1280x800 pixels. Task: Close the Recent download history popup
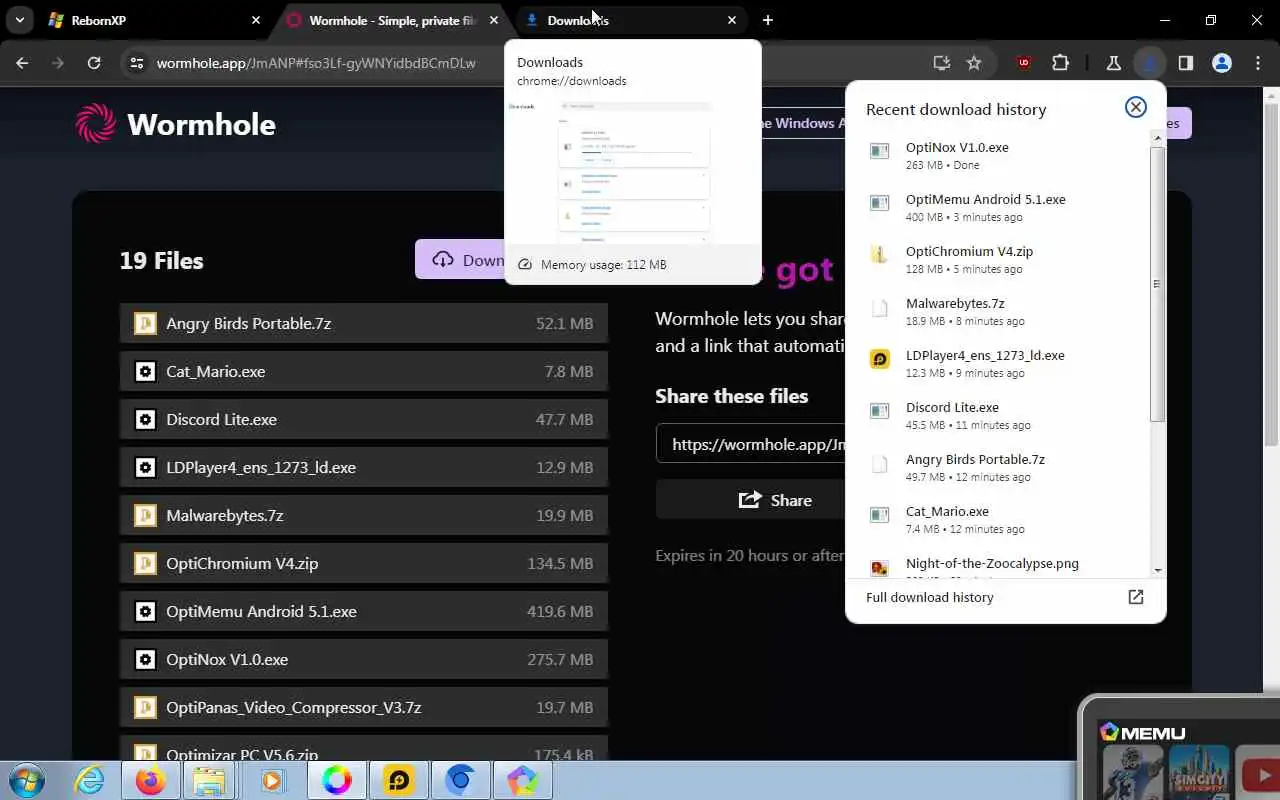pos(1136,107)
